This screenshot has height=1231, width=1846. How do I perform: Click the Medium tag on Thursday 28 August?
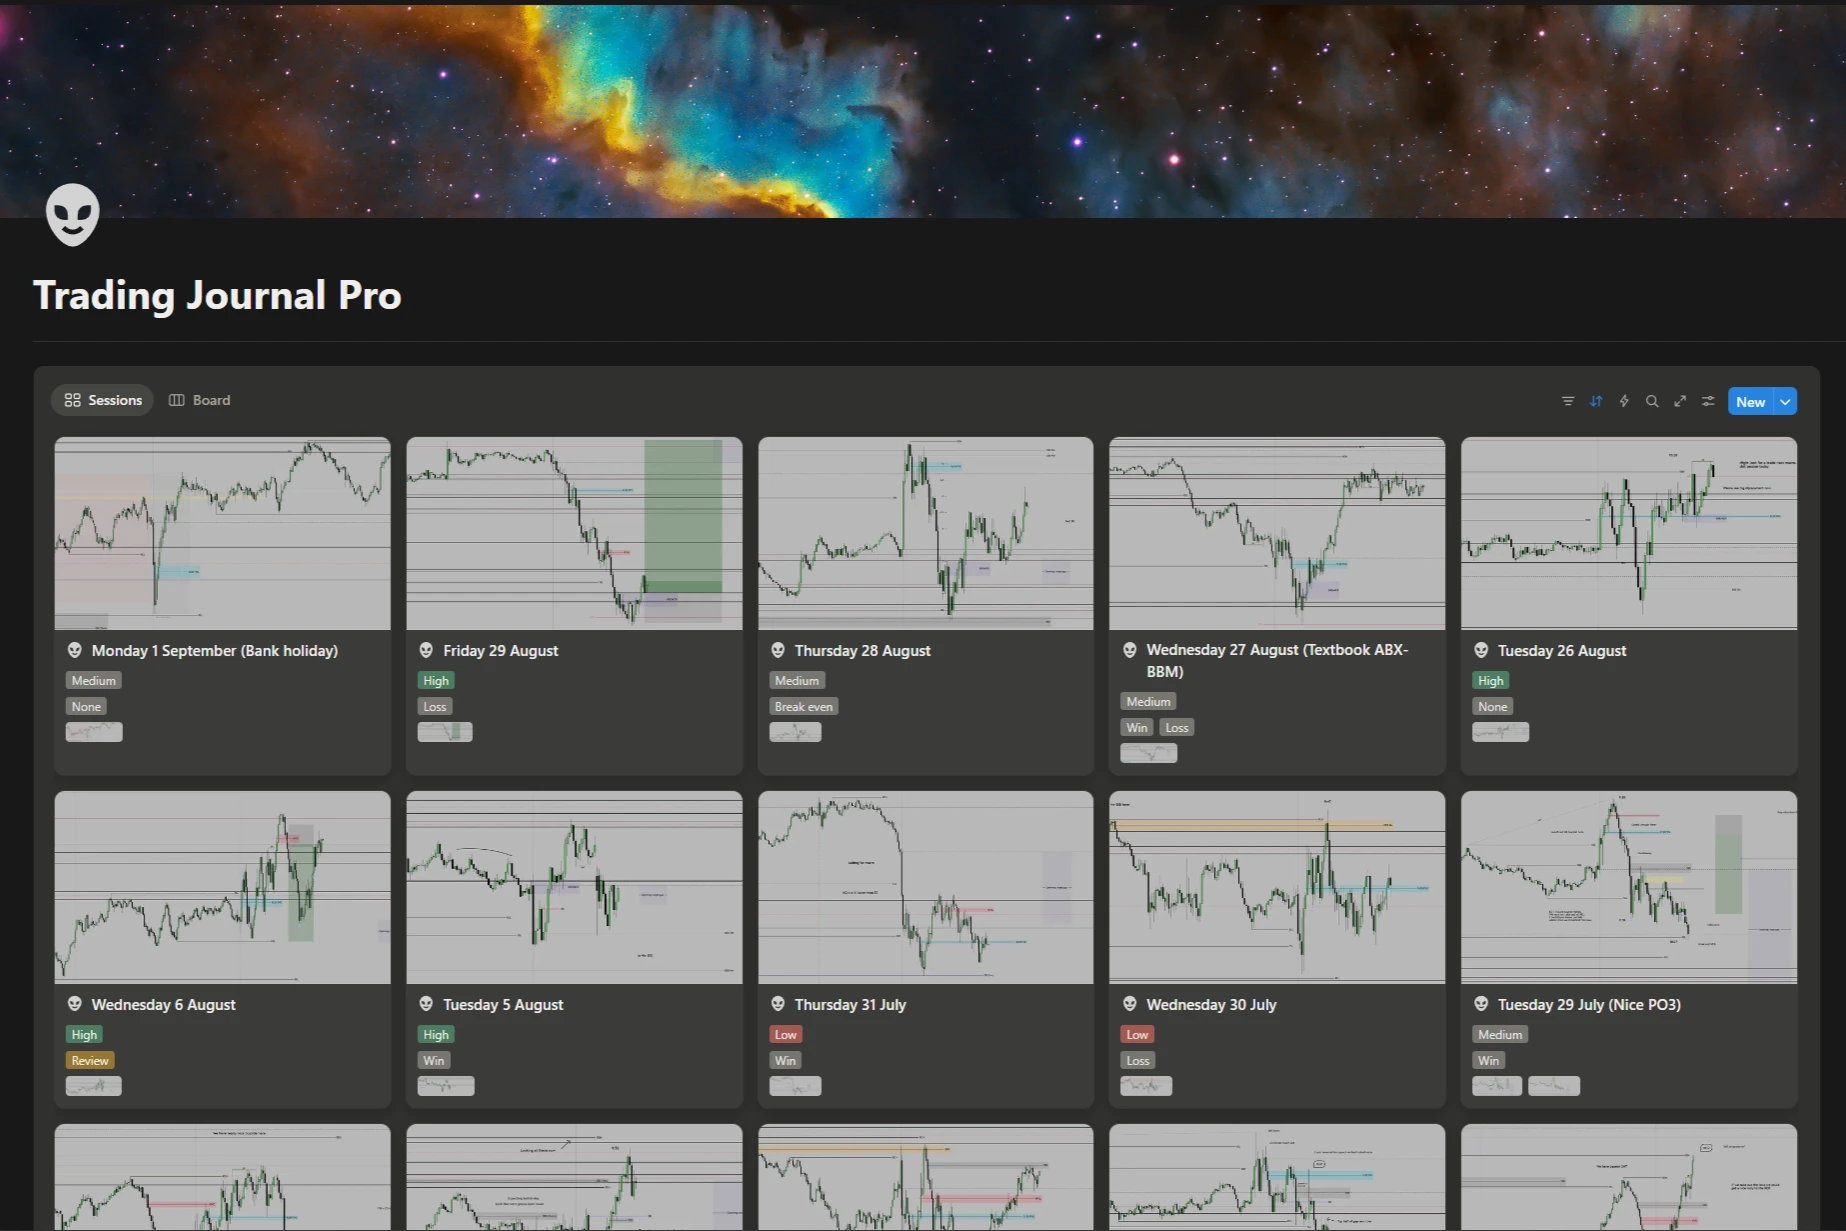click(797, 680)
